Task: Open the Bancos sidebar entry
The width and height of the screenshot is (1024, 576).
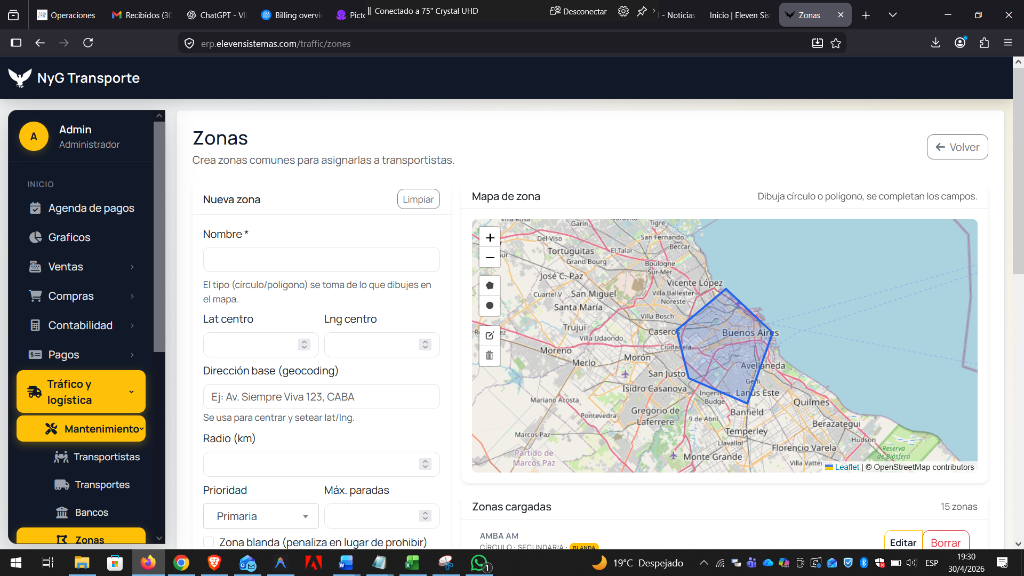Action: (x=82, y=512)
